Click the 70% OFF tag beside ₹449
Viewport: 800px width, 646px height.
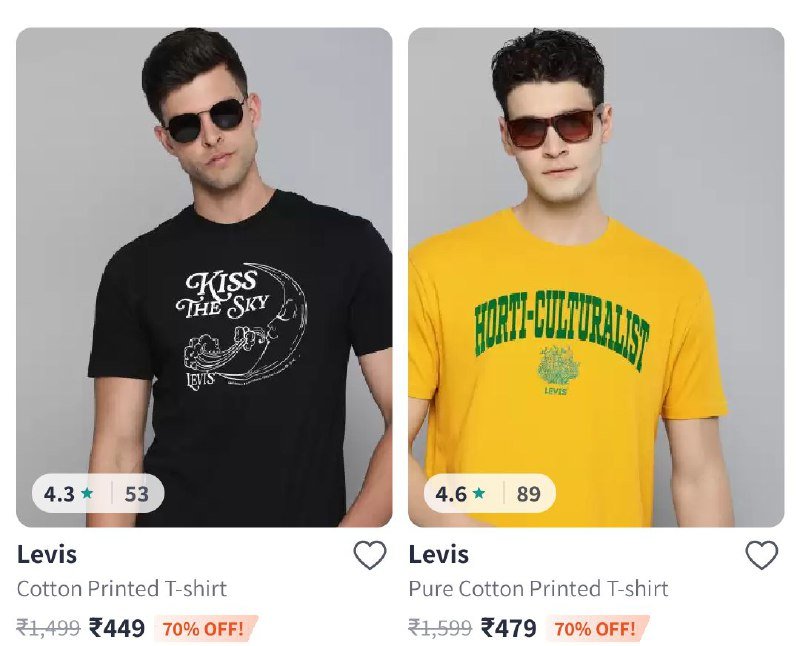(204, 629)
